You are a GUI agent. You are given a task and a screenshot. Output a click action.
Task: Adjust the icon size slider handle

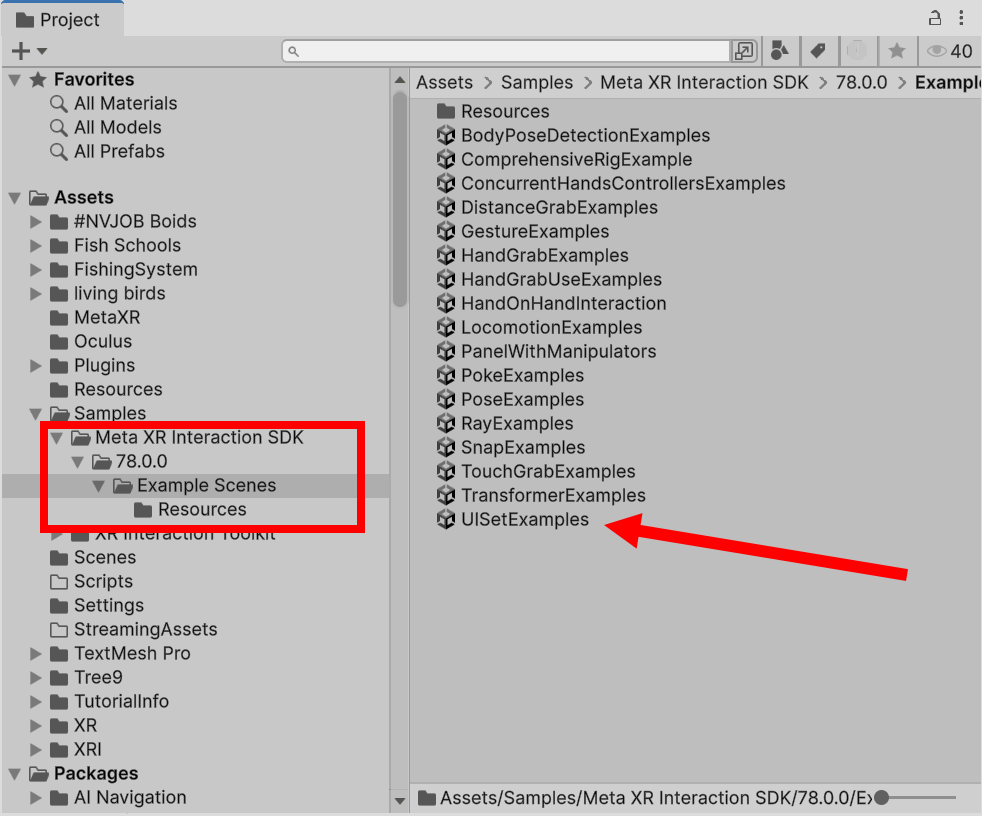pyautogui.click(x=882, y=798)
